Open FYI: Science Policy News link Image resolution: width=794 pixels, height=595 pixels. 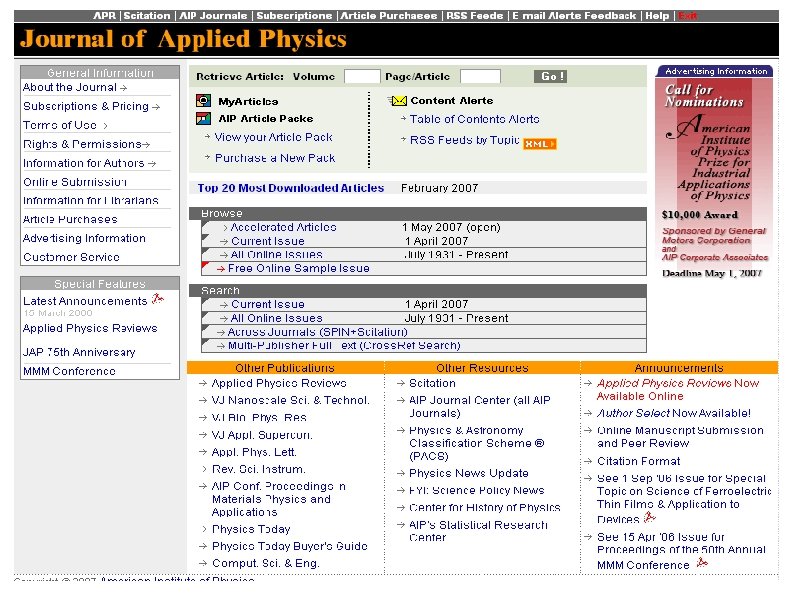tap(477, 490)
